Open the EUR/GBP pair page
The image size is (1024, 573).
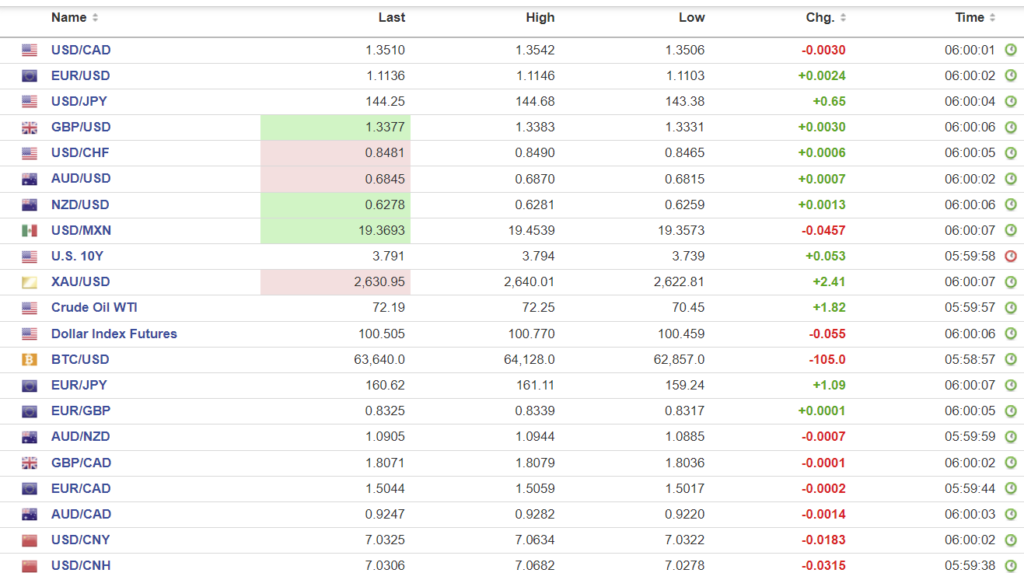80,411
